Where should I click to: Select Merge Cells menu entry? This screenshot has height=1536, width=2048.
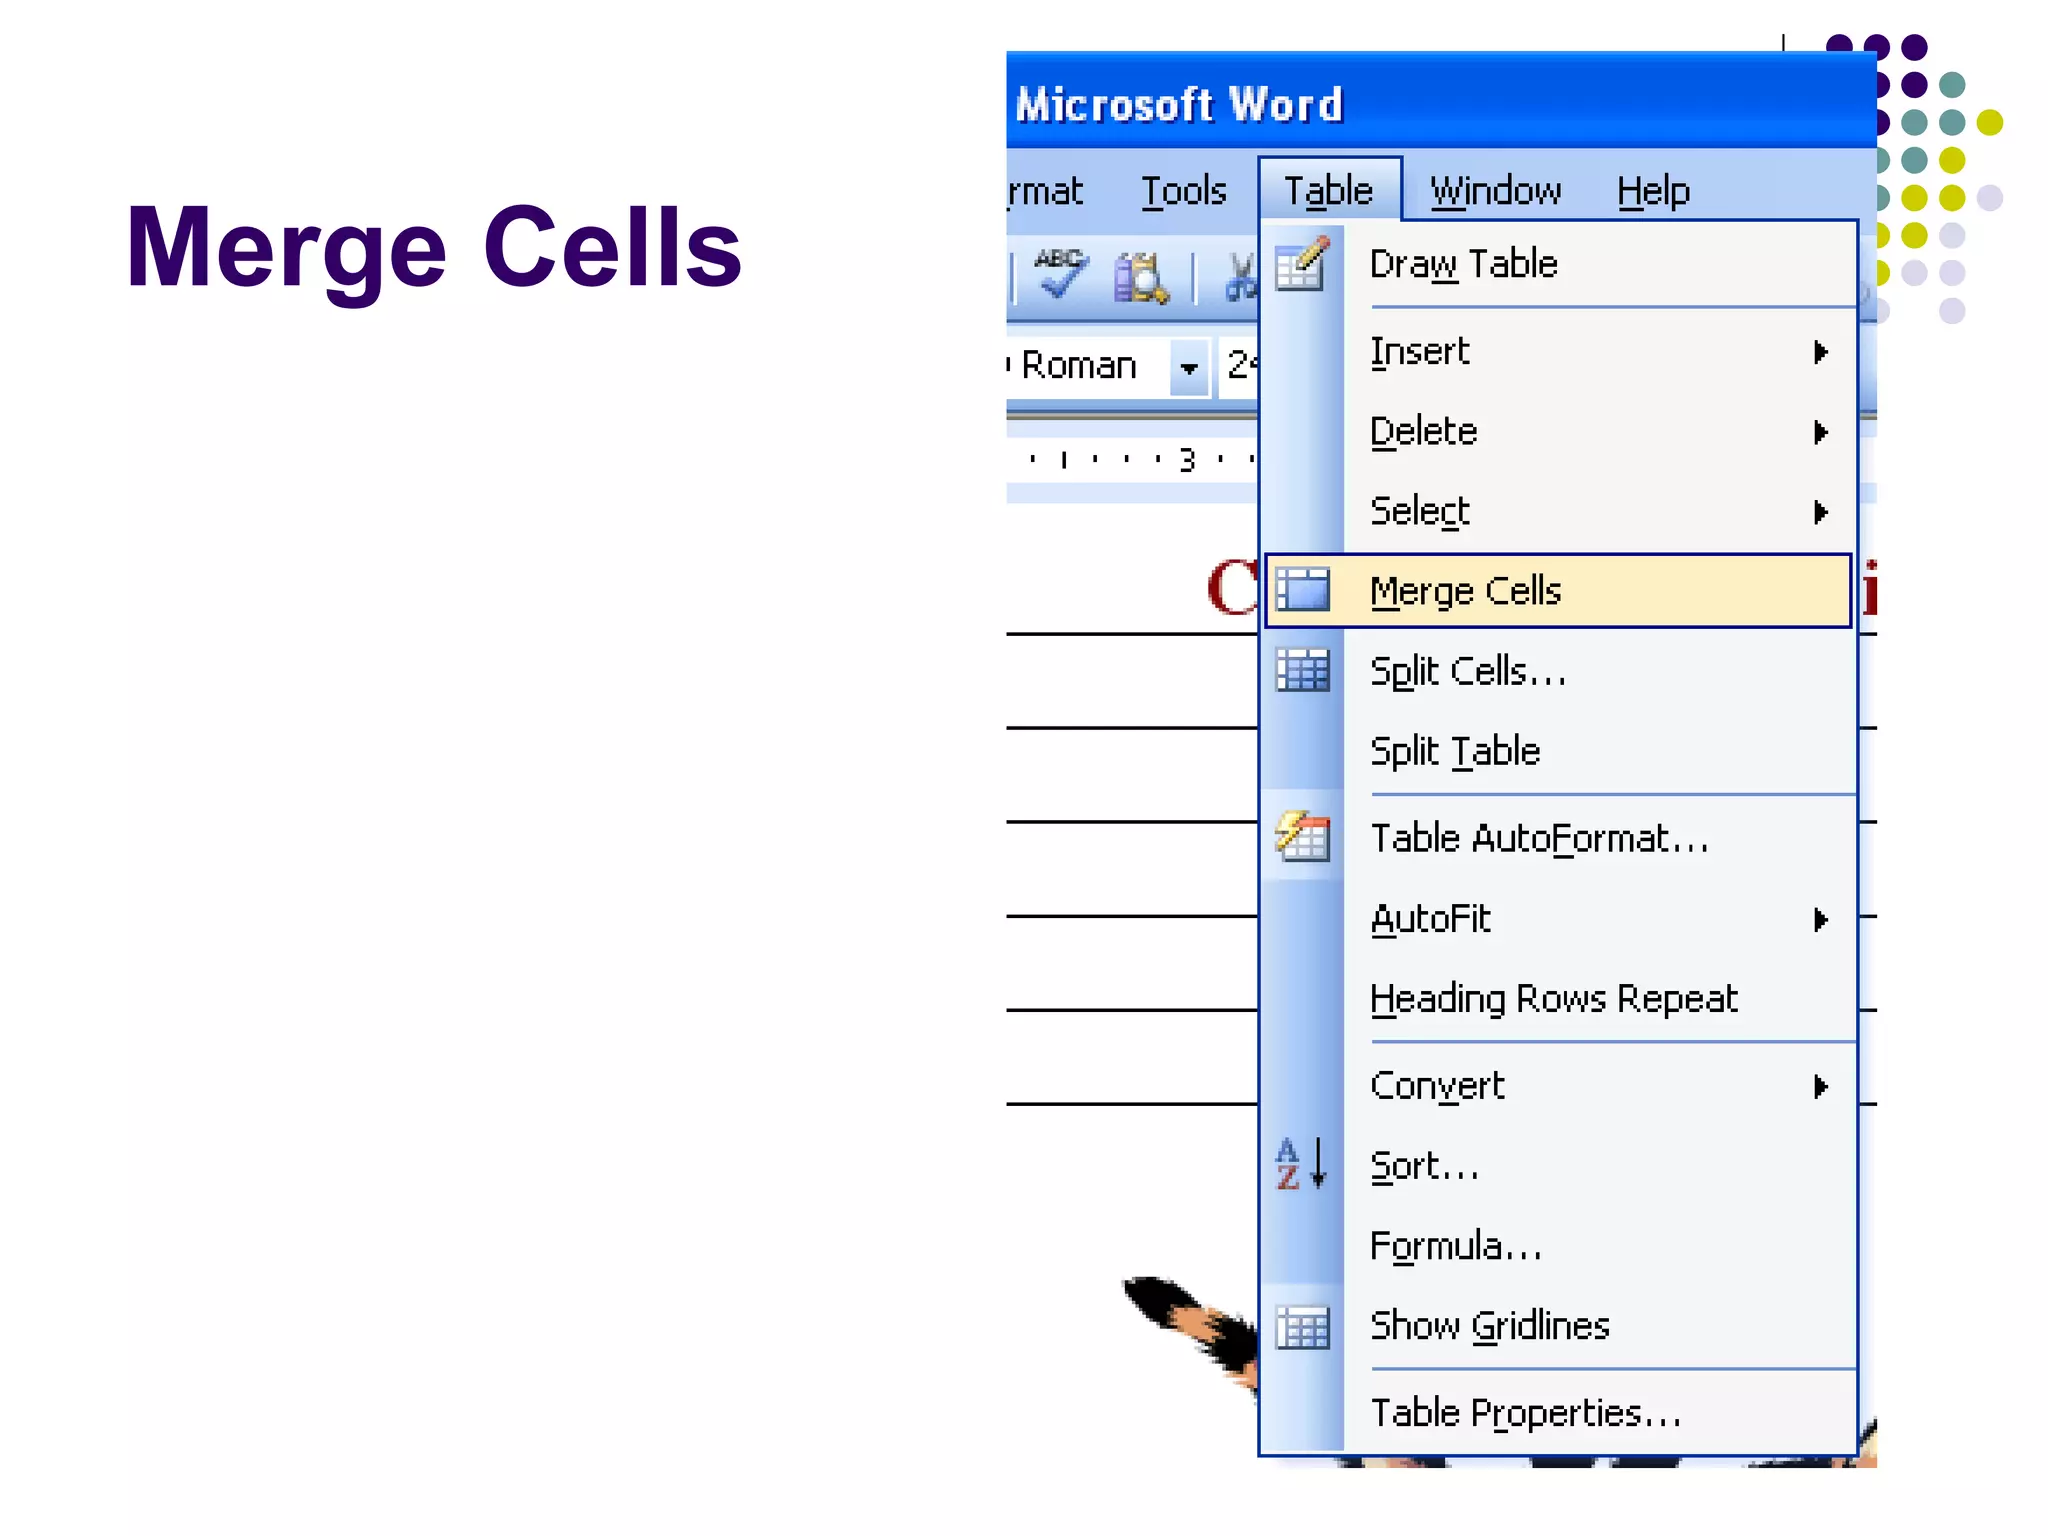click(x=1558, y=590)
